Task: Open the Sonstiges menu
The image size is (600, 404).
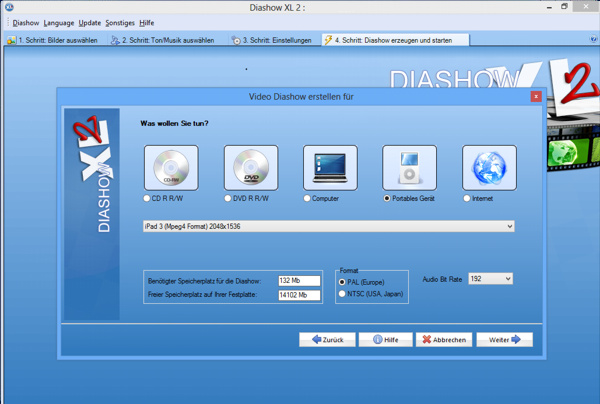Action: [120, 23]
